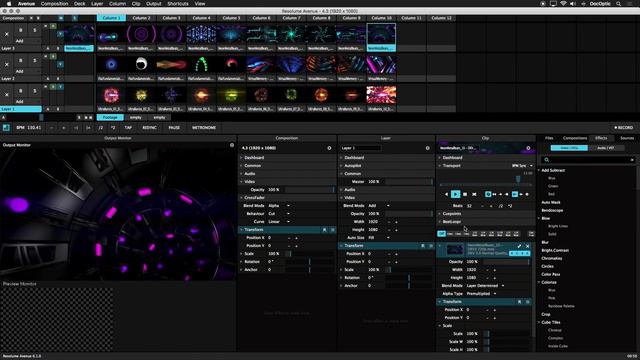Toggle Solo S on Layer 3

(x=35, y=30)
